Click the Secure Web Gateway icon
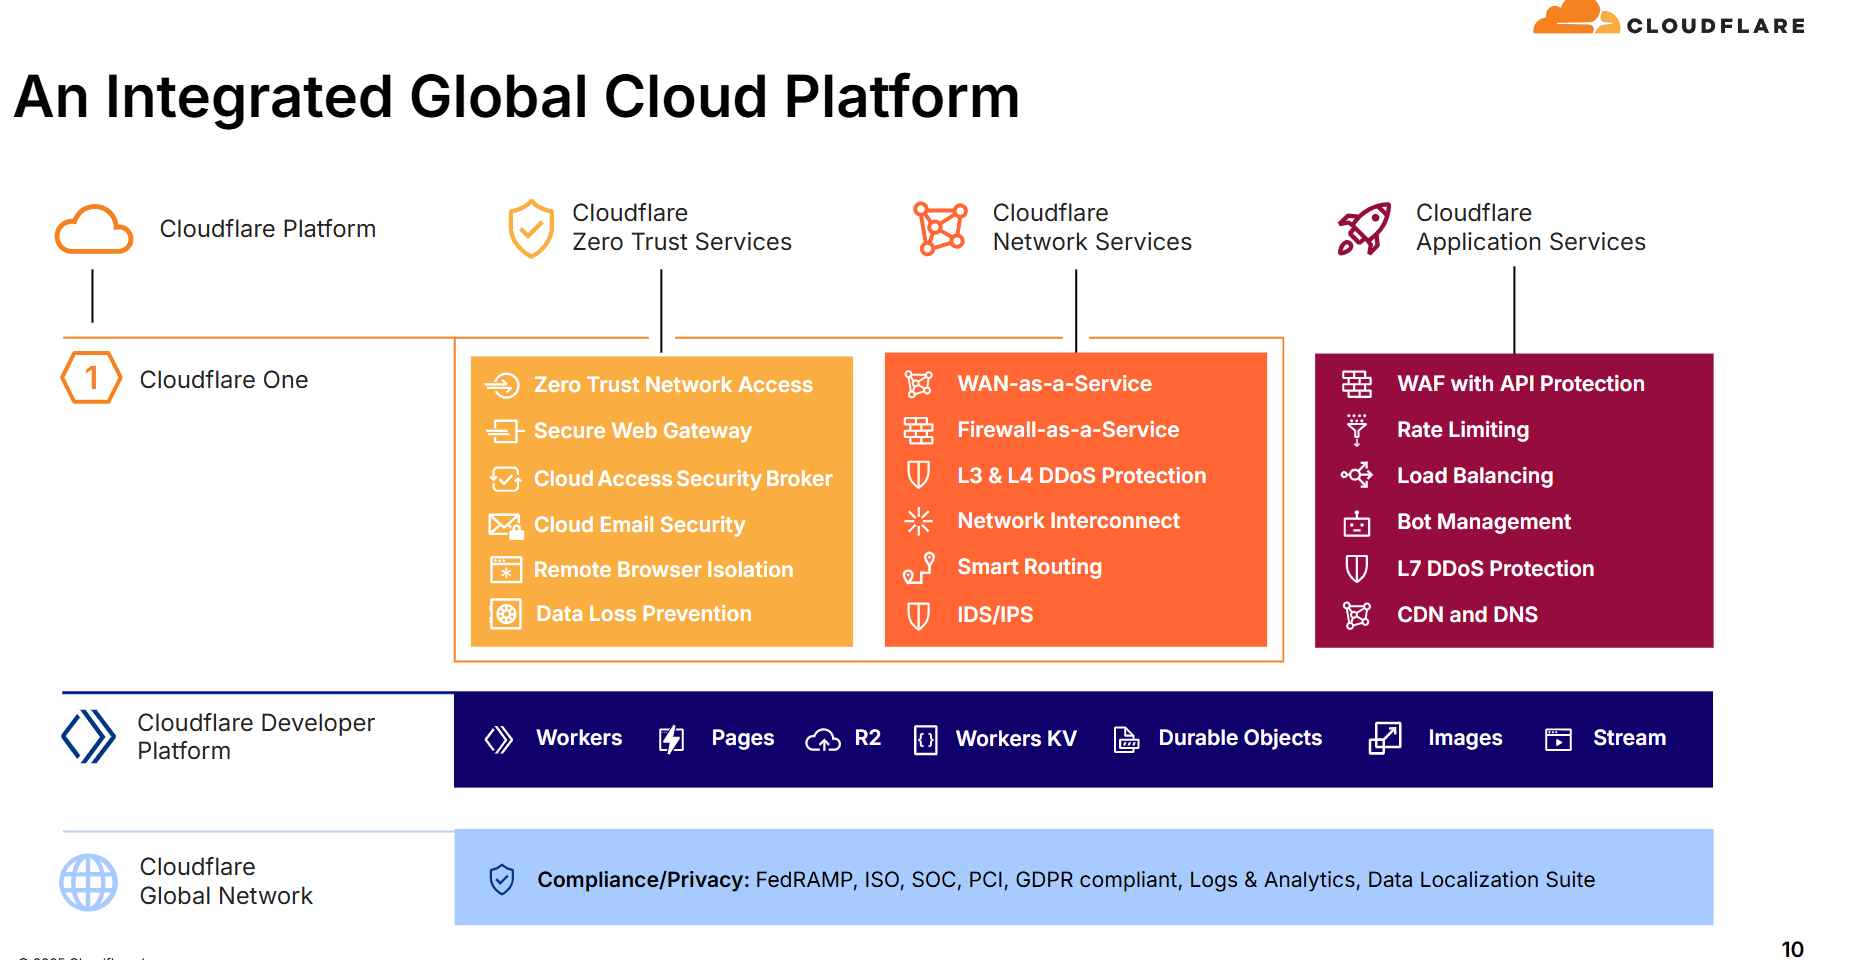 [504, 431]
